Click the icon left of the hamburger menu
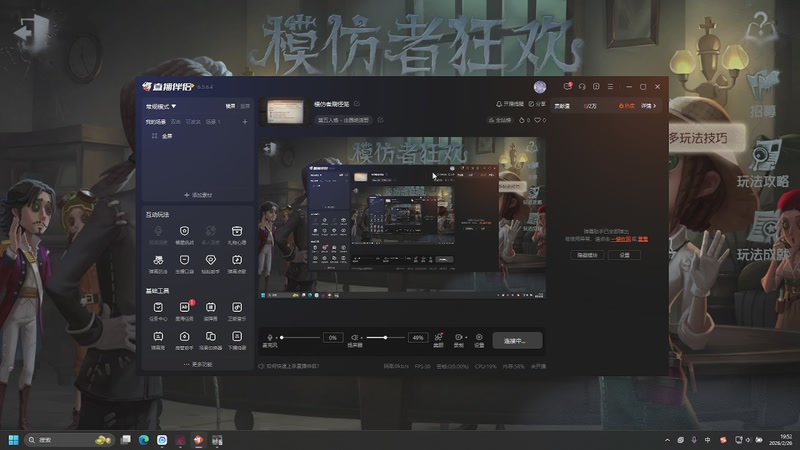This screenshot has width=800, height=450. point(596,87)
